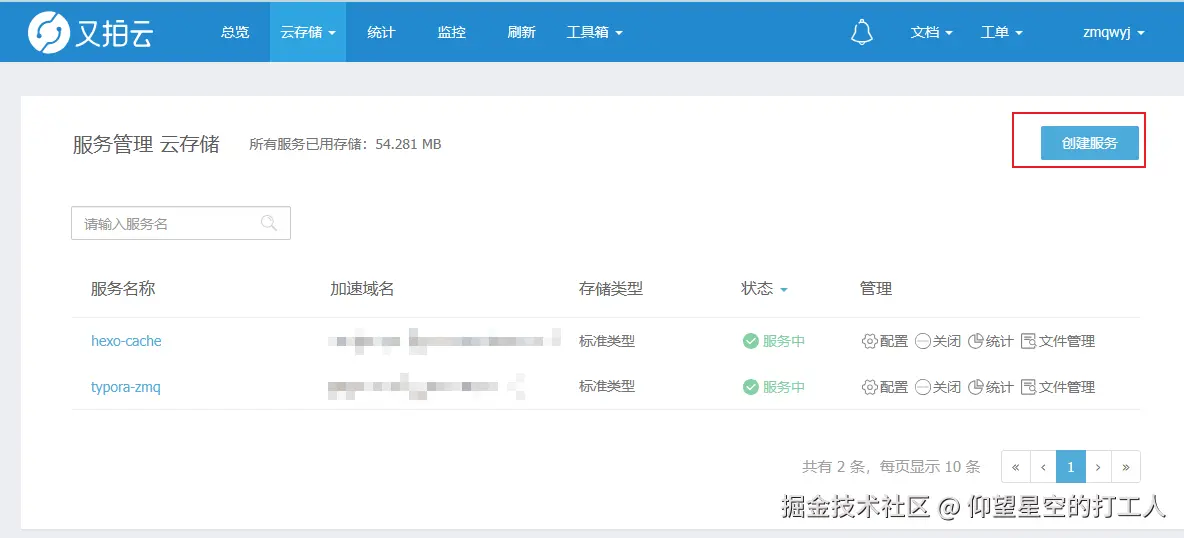Click green status check for hexo-cache
The image size is (1184, 538).
(x=750, y=342)
